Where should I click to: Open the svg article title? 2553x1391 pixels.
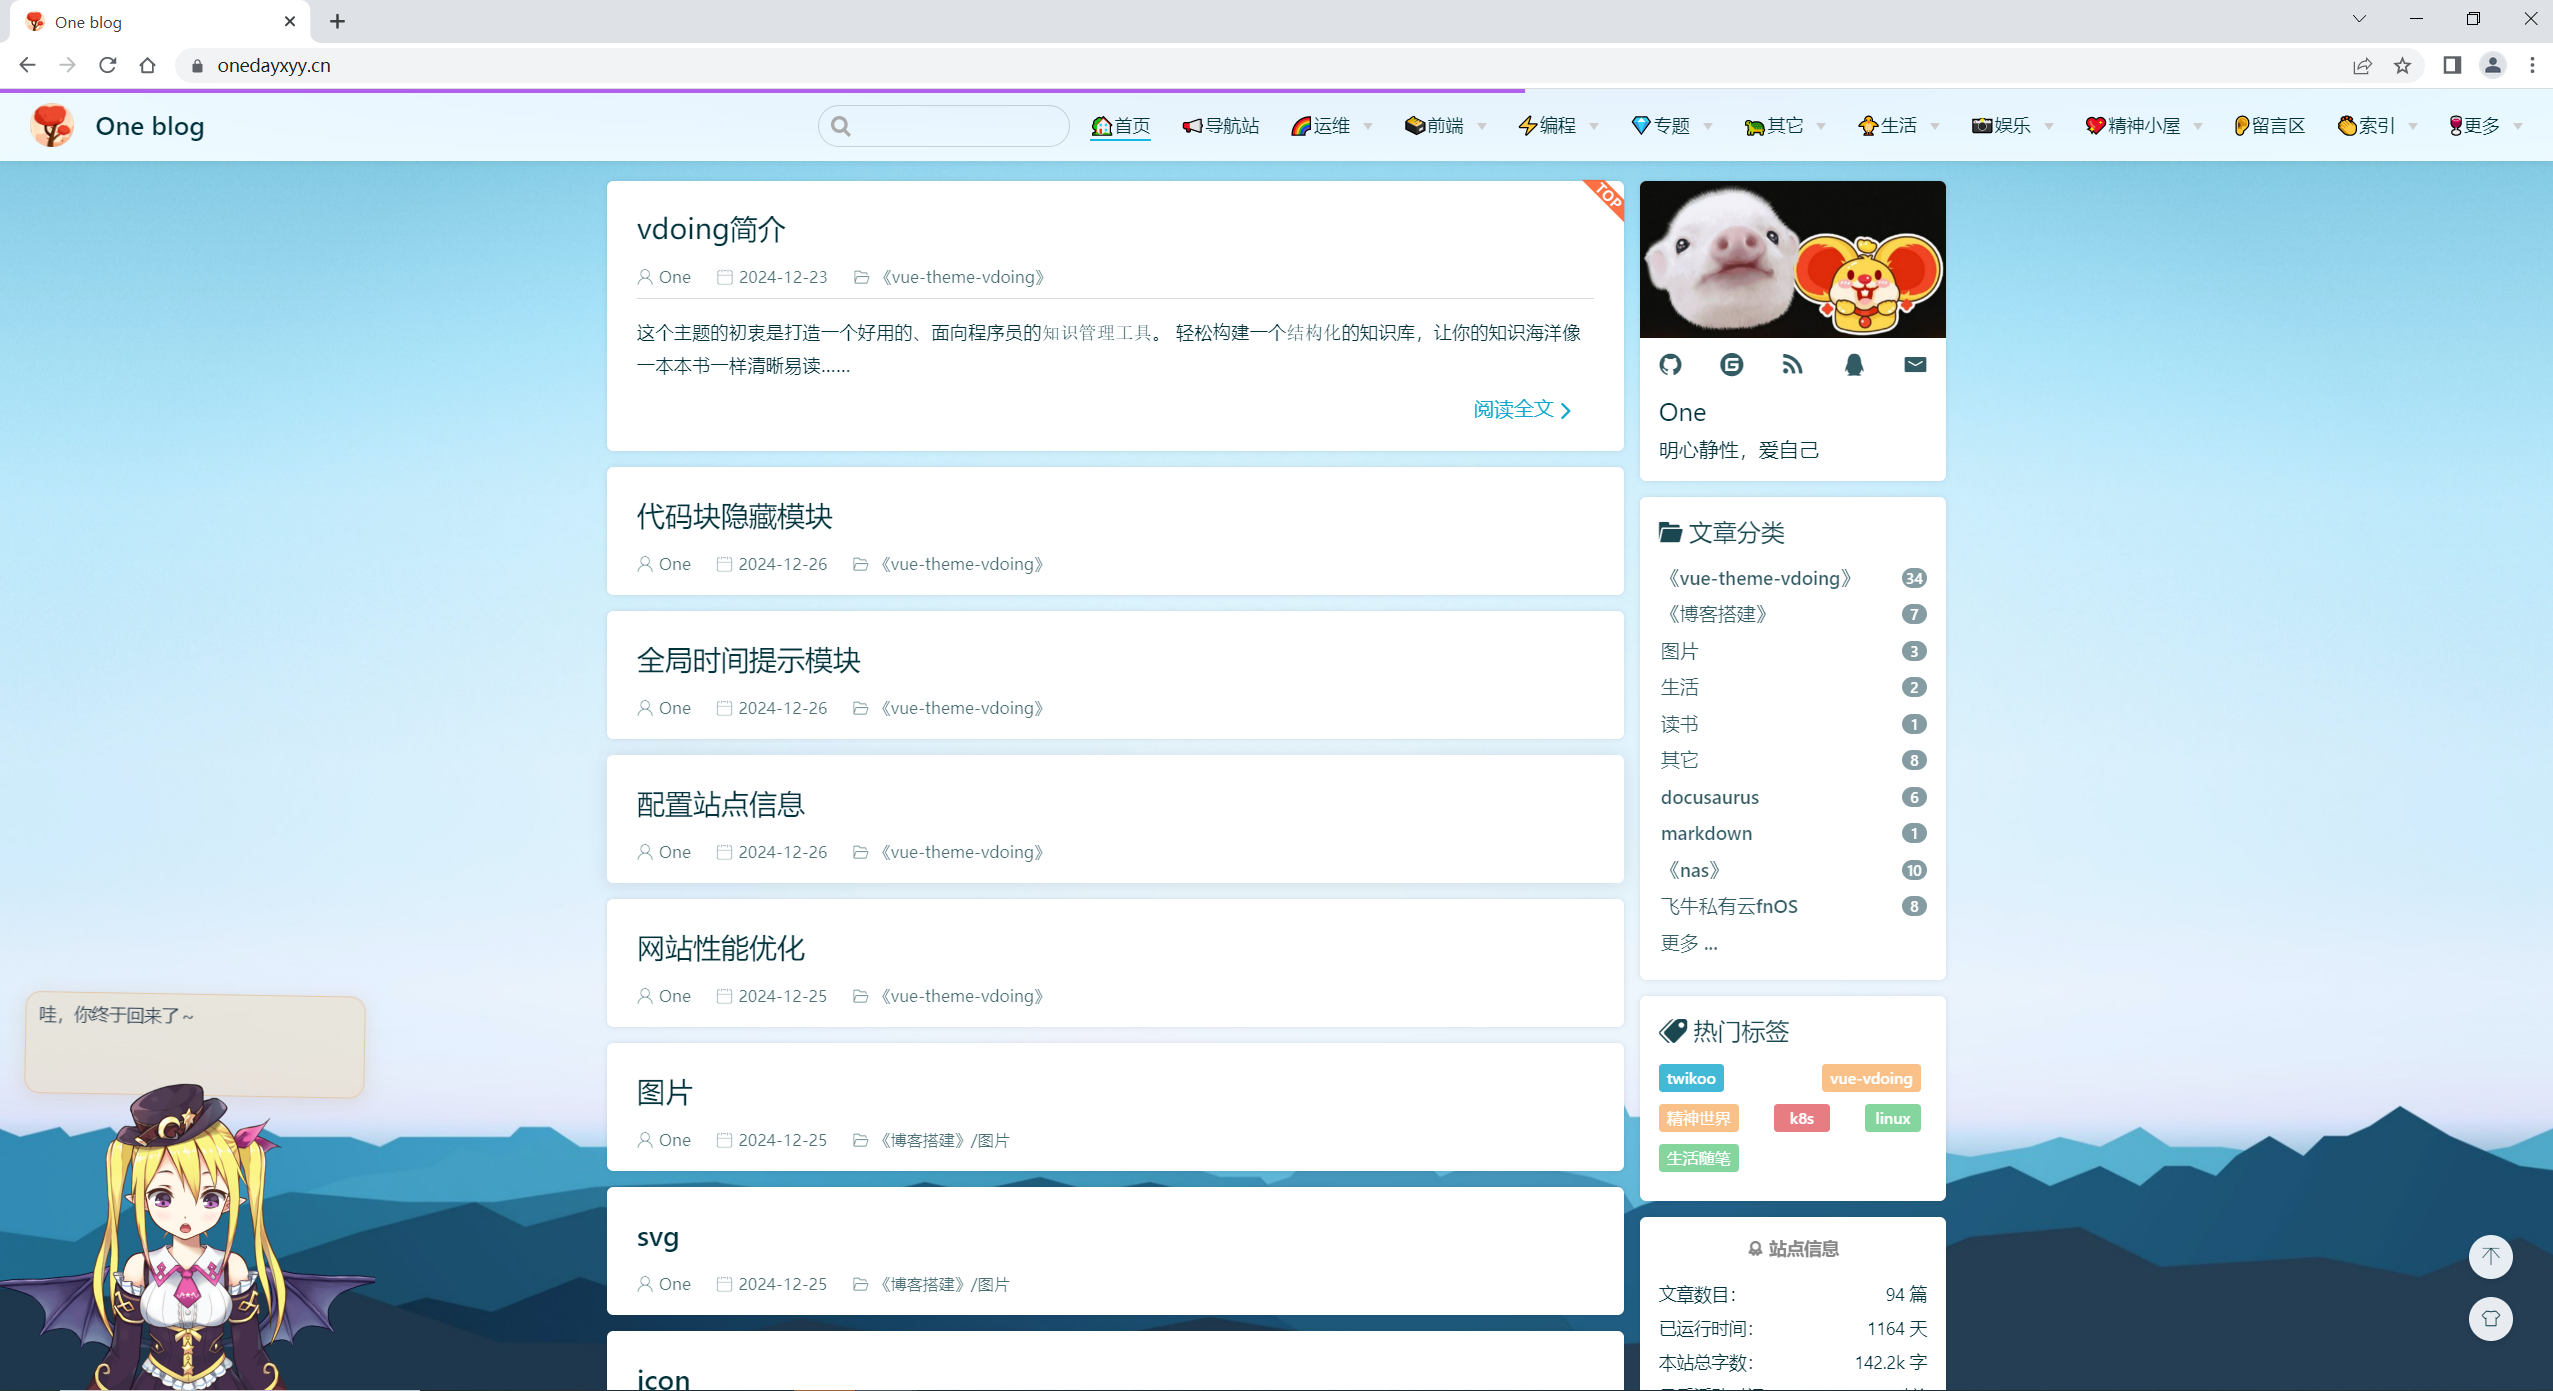pyautogui.click(x=658, y=1237)
